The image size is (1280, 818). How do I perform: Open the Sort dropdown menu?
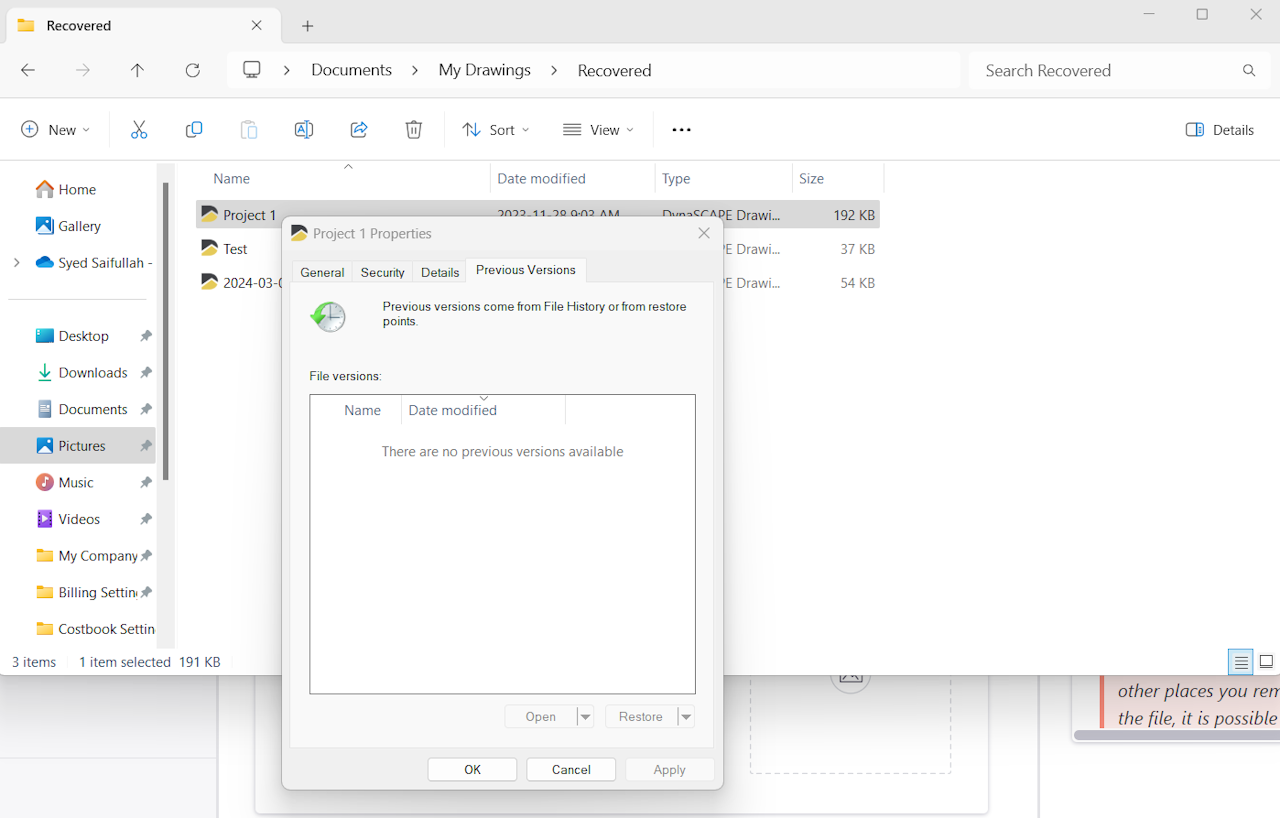pyautogui.click(x=496, y=130)
